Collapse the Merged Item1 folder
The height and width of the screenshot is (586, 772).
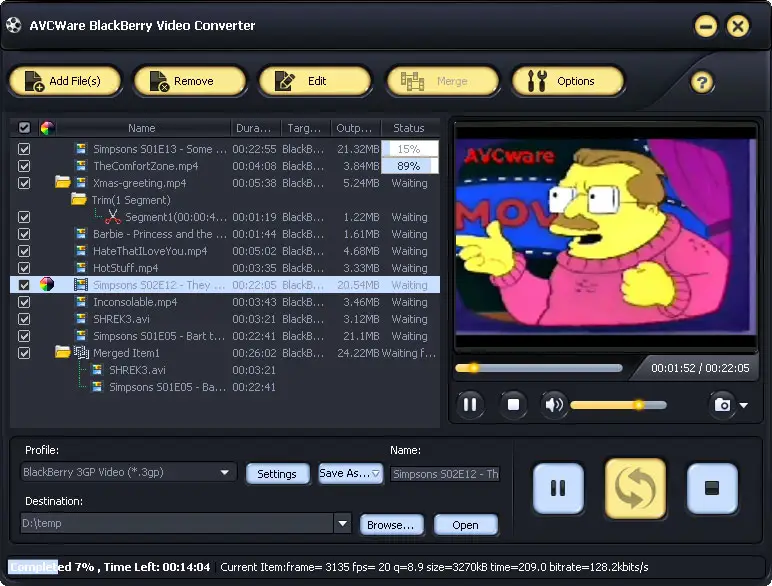click(63, 352)
